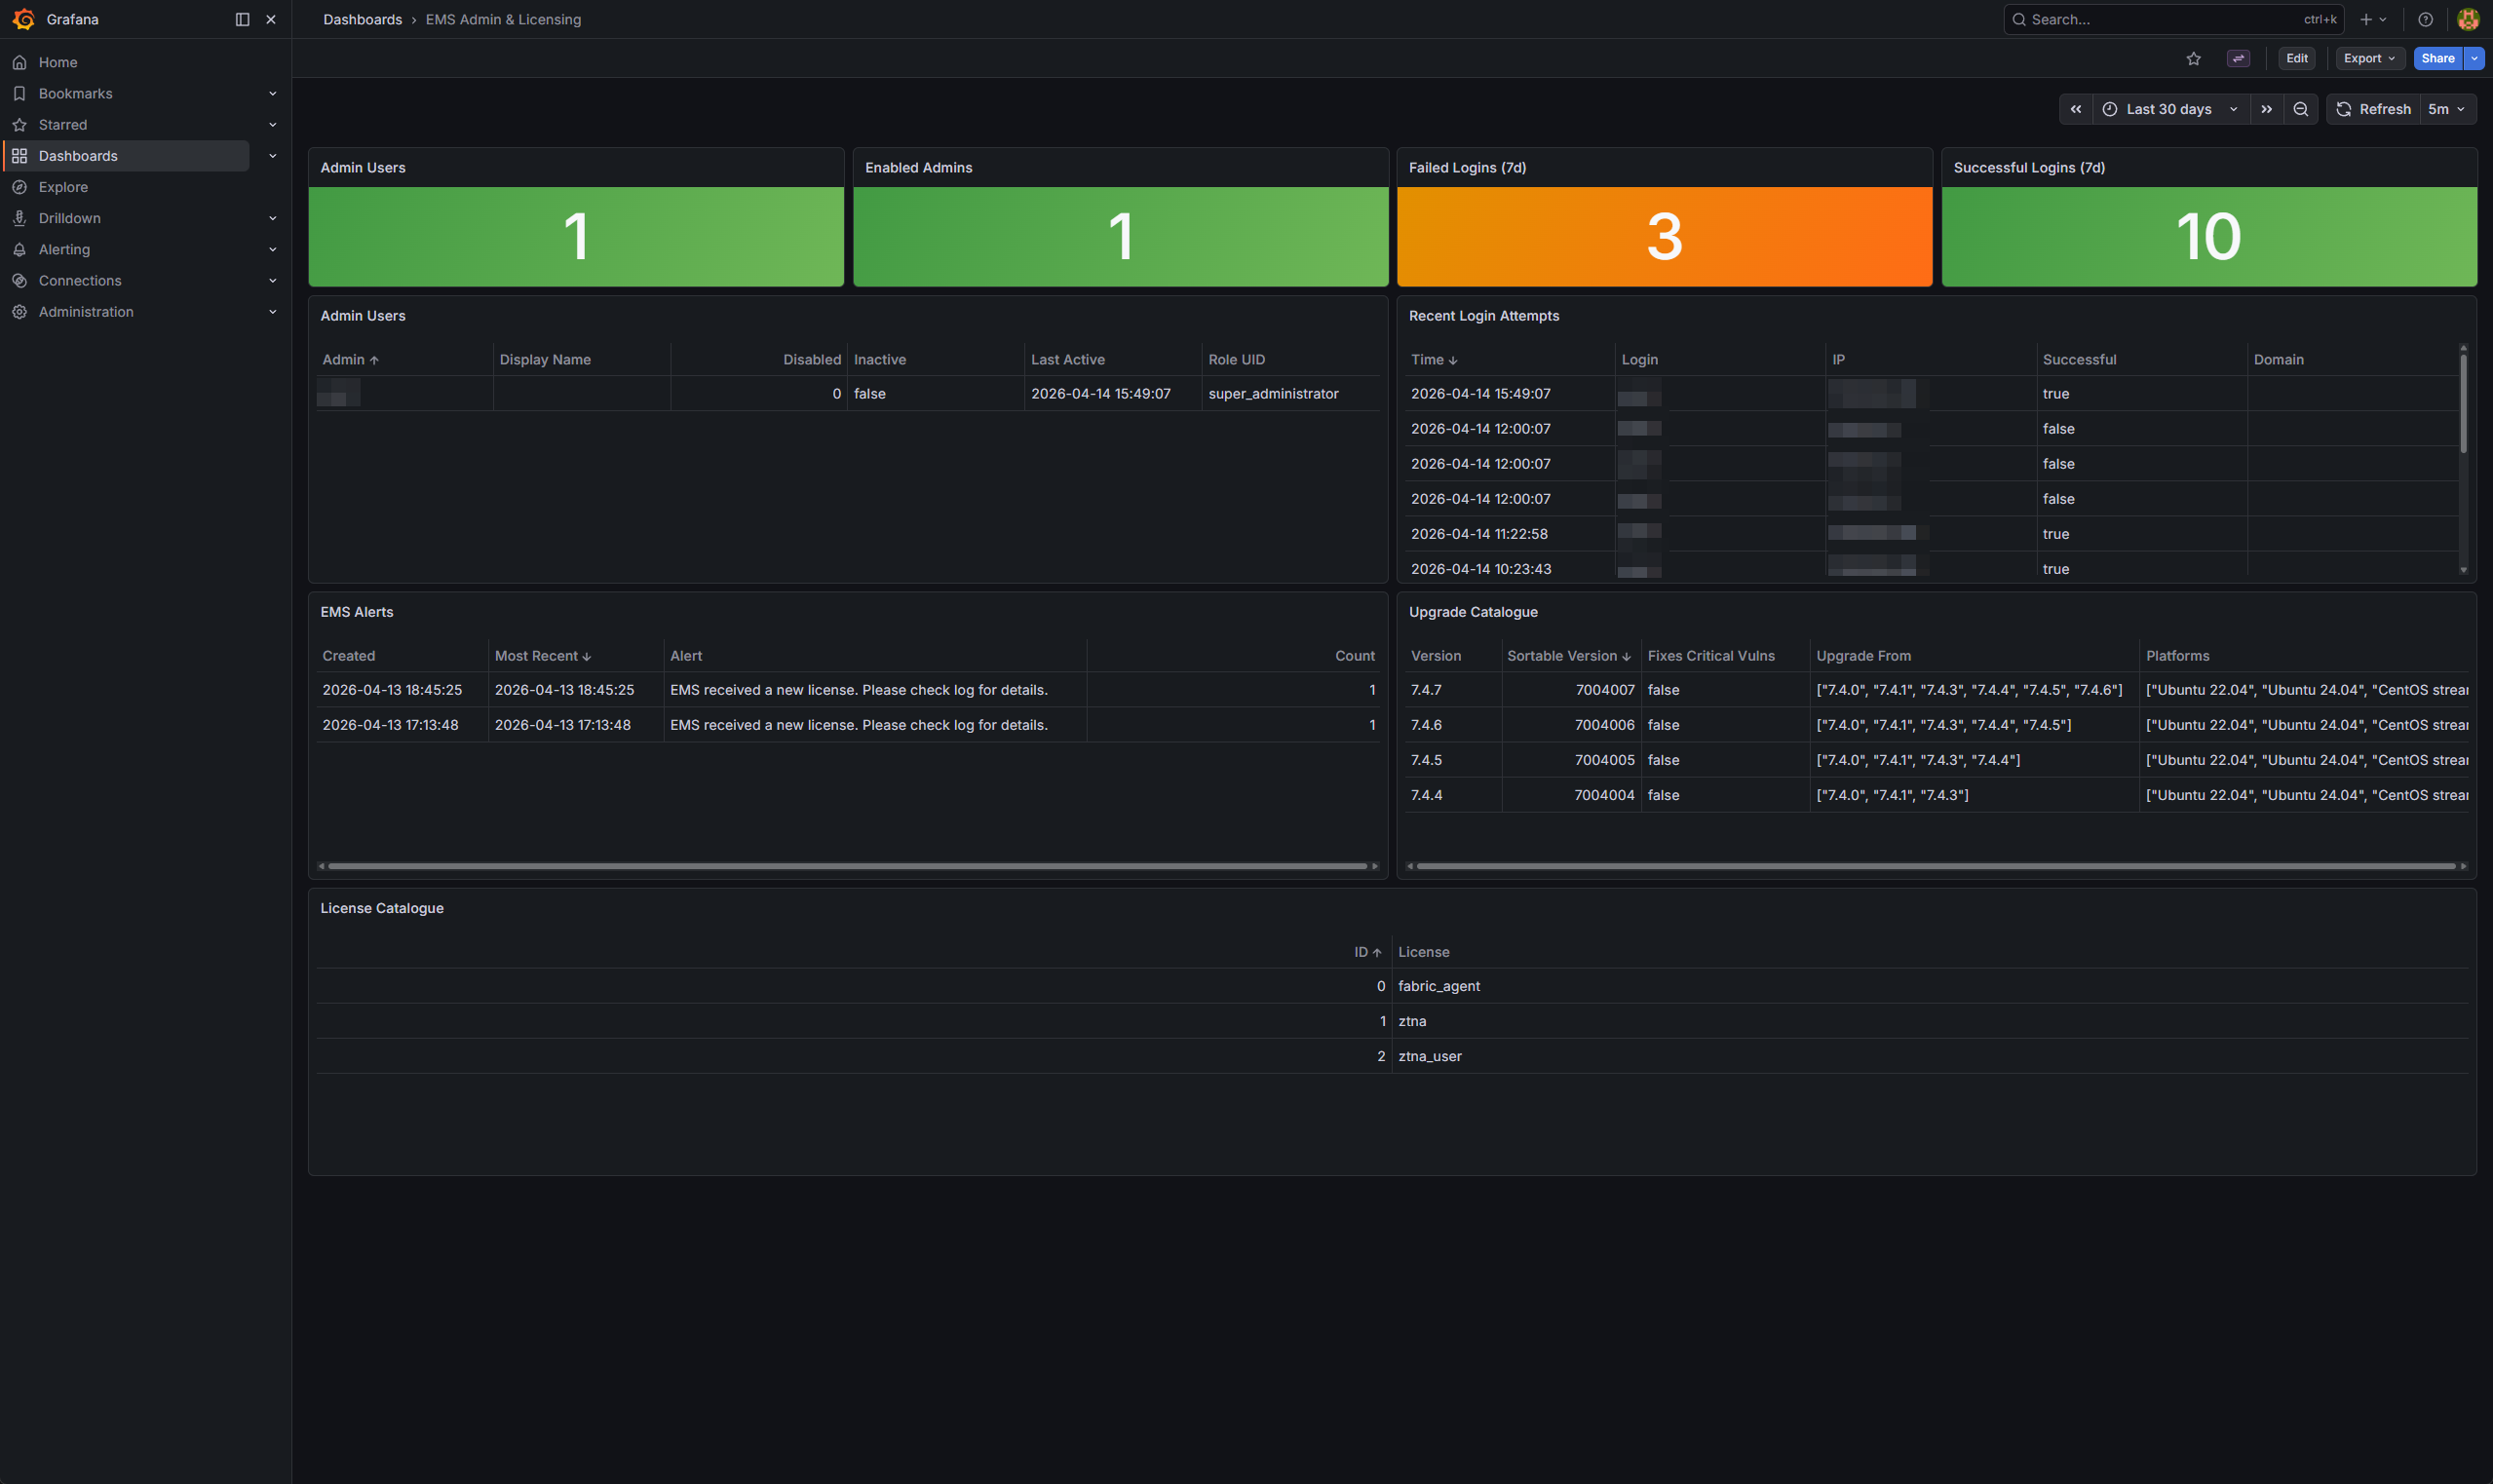Viewport: 2493px width, 1484px height.
Task: Open the user profile avatar
Action: 2468,19
